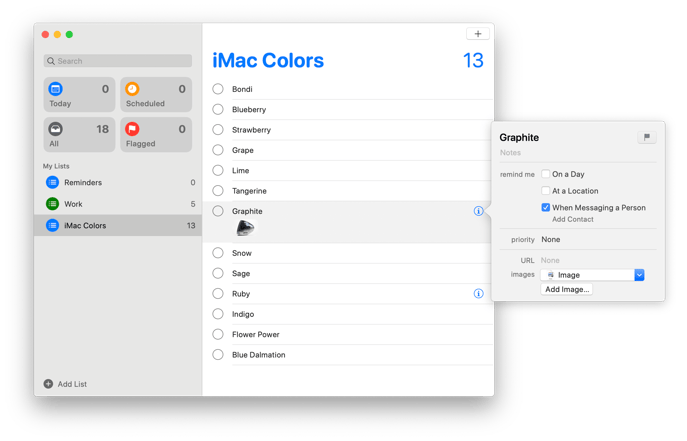Click the Add List plus icon
Image resolution: width=687 pixels, height=441 pixels.
click(x=48, y=384)
